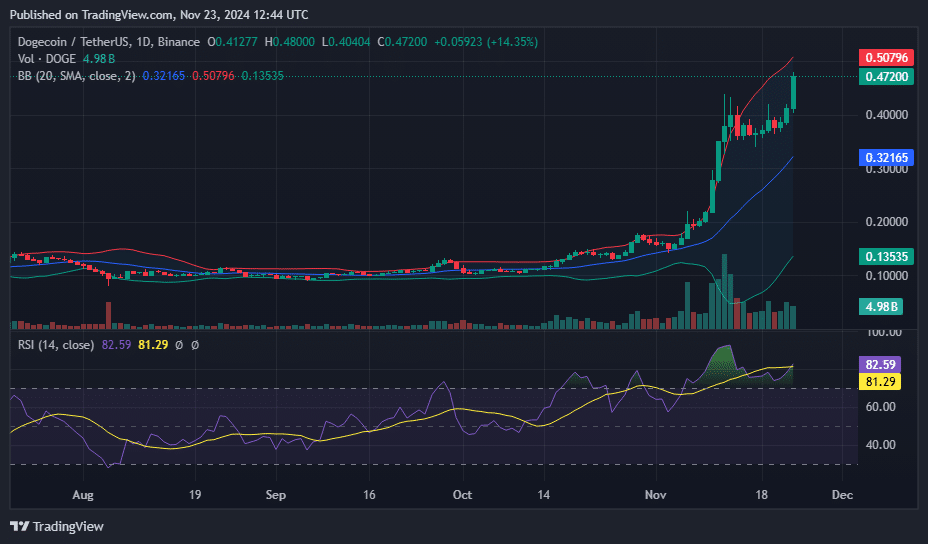Image resolution: width=928 pixels, height=544 pixels.
Task: Click the 14 date label on the time axis
Action: click(x=543, y=495)
